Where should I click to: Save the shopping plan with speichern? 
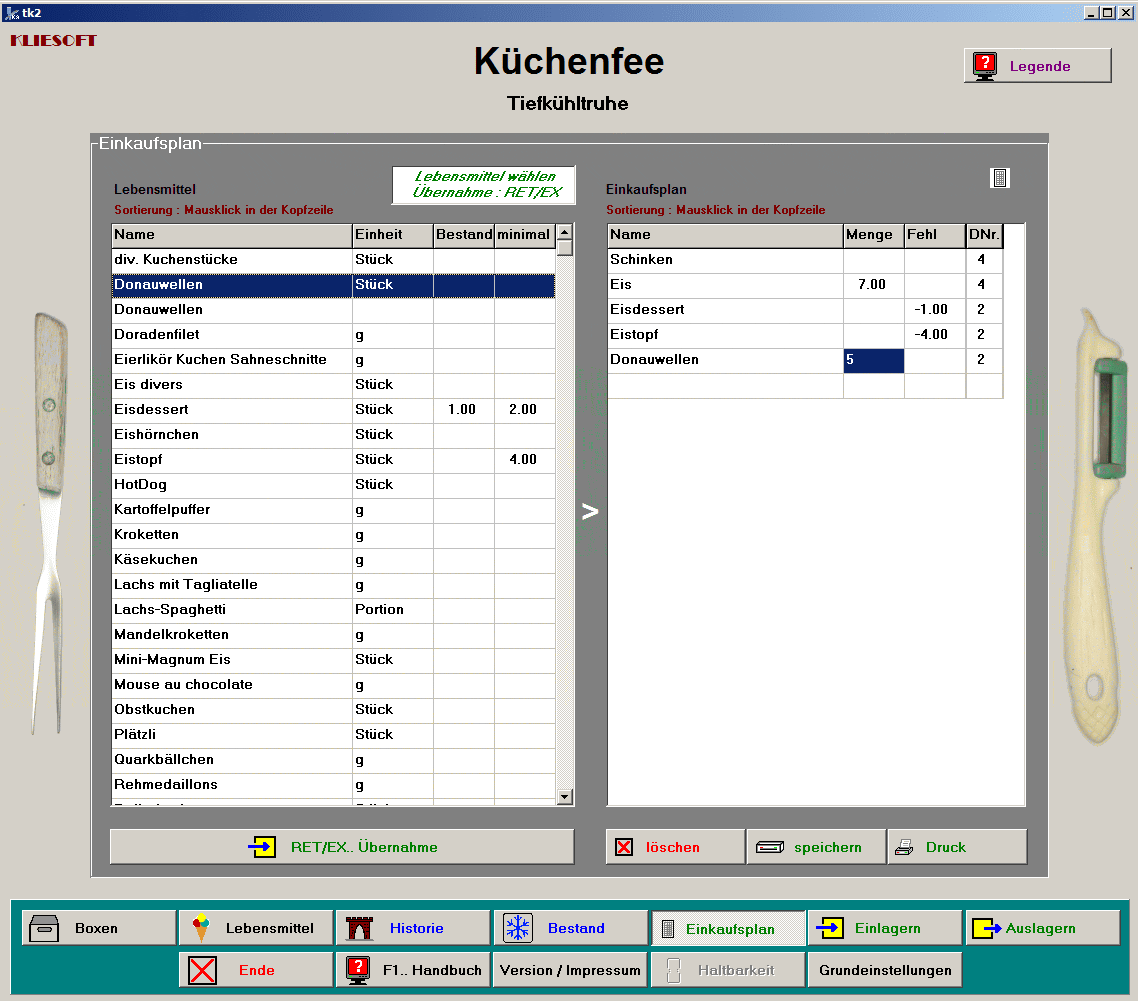[816, 847]
